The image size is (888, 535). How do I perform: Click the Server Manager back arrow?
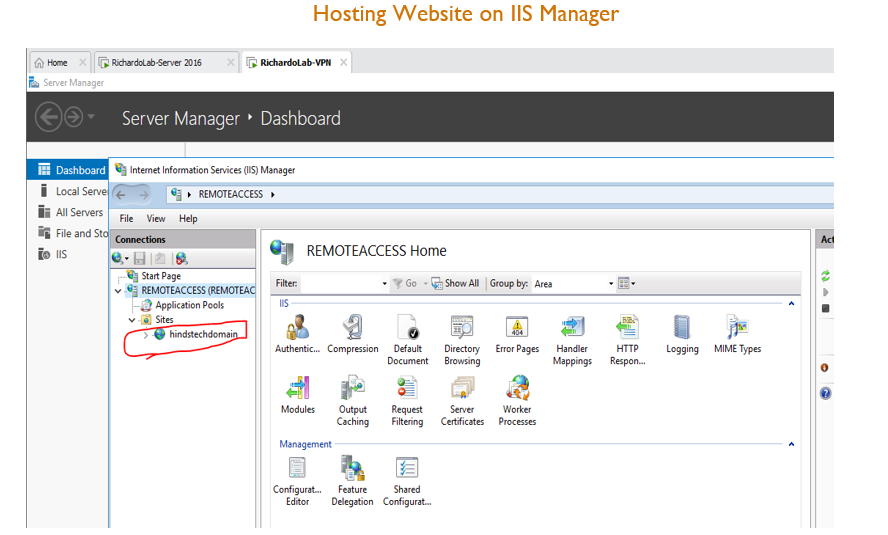[x=48, y=117]
